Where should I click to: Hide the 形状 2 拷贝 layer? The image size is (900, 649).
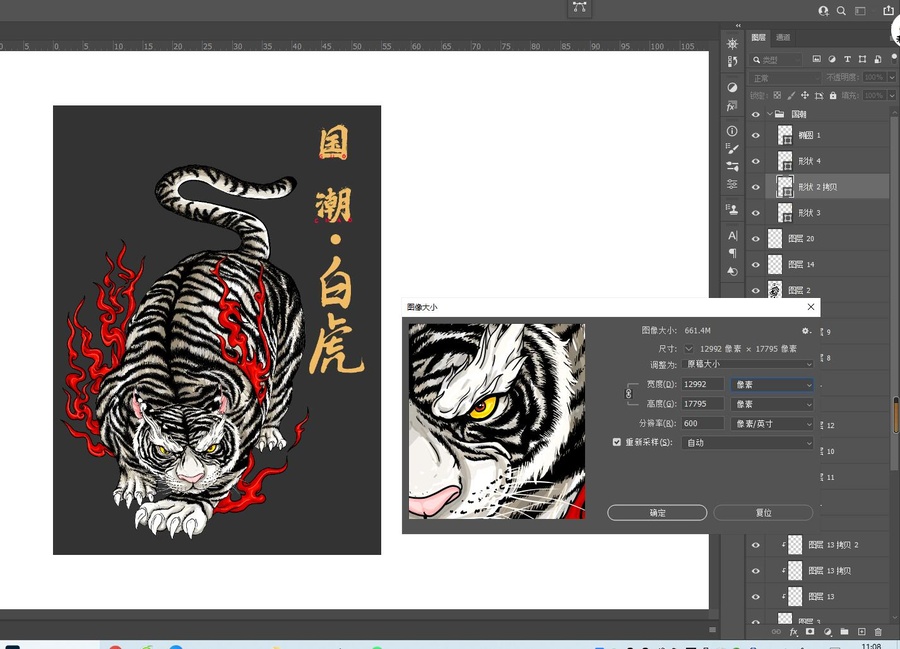[756, 187]
